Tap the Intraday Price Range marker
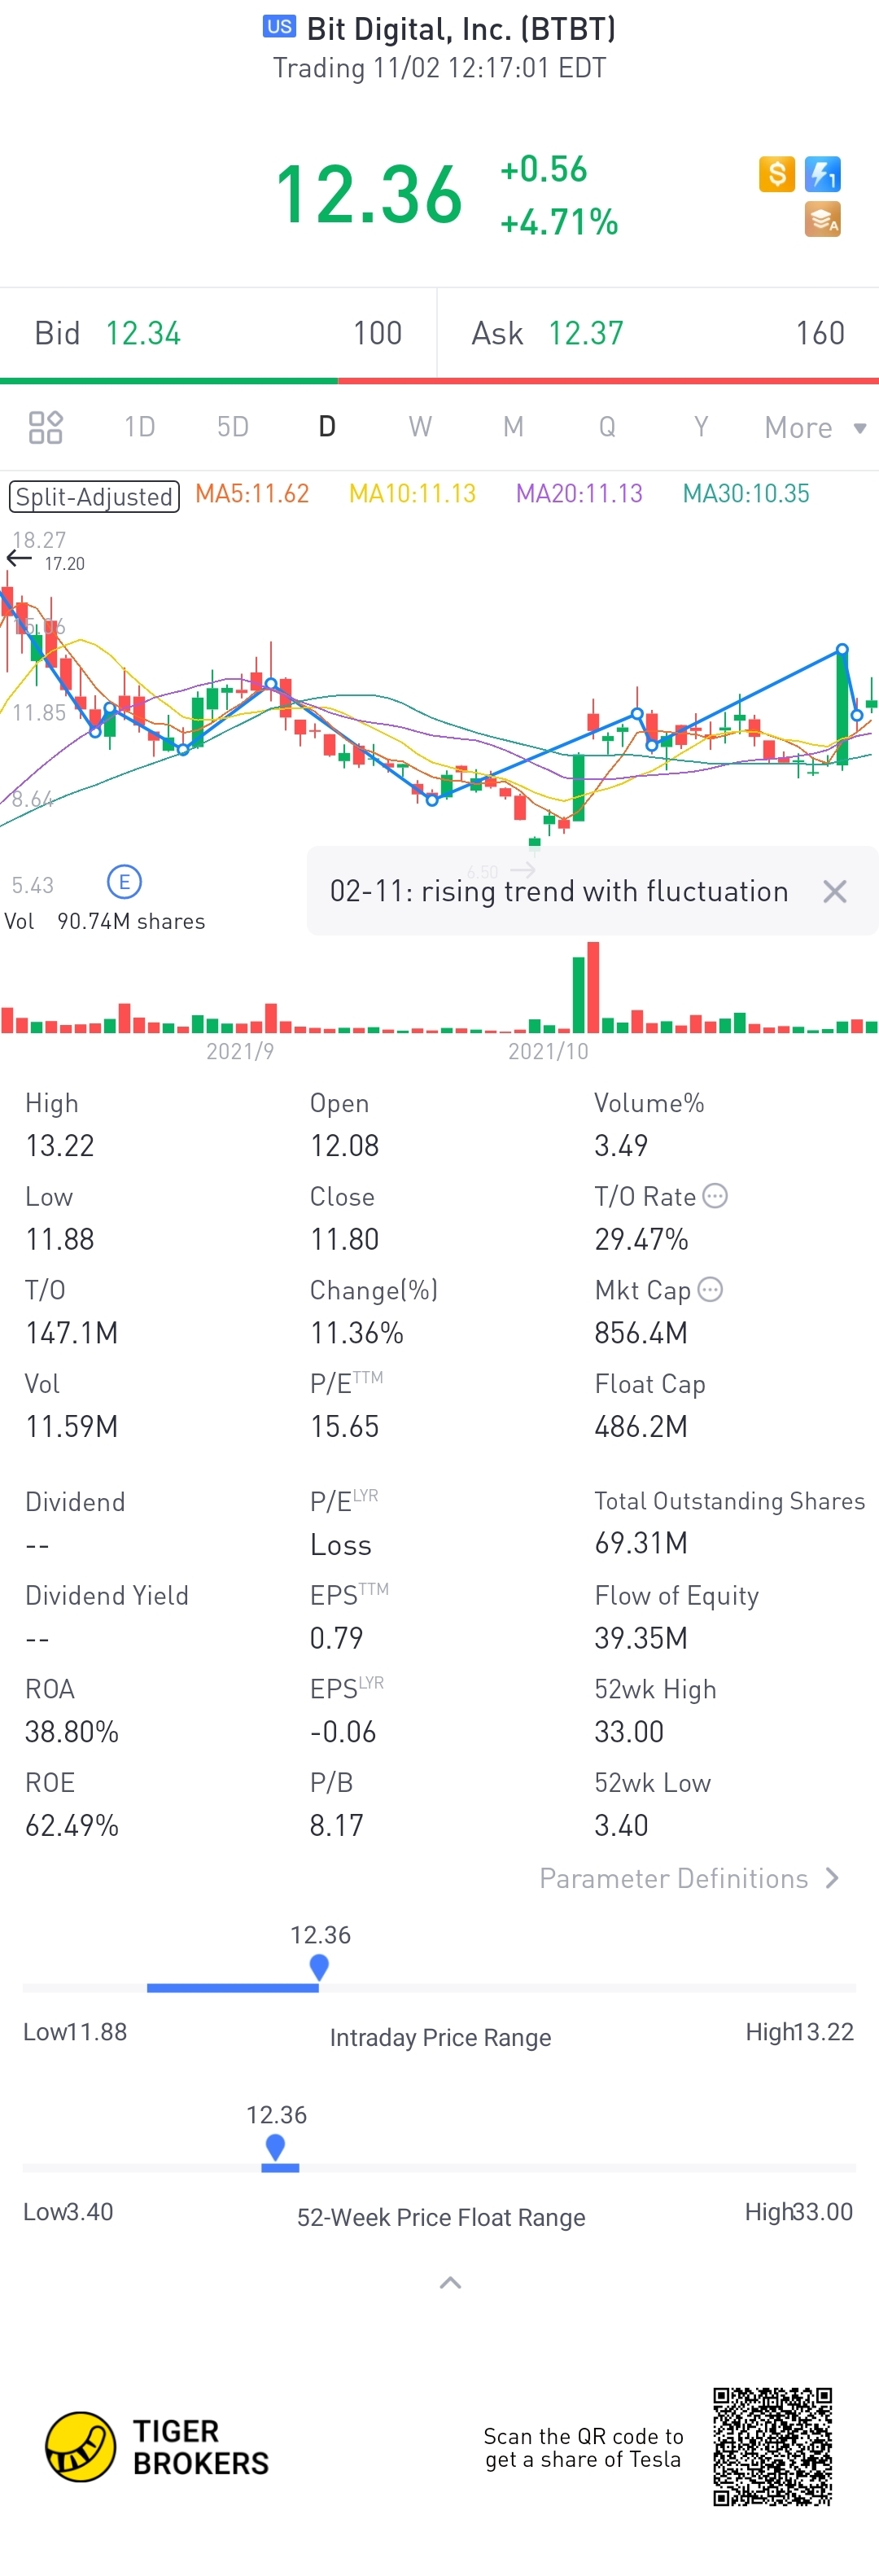 (x=319, y=1967)
